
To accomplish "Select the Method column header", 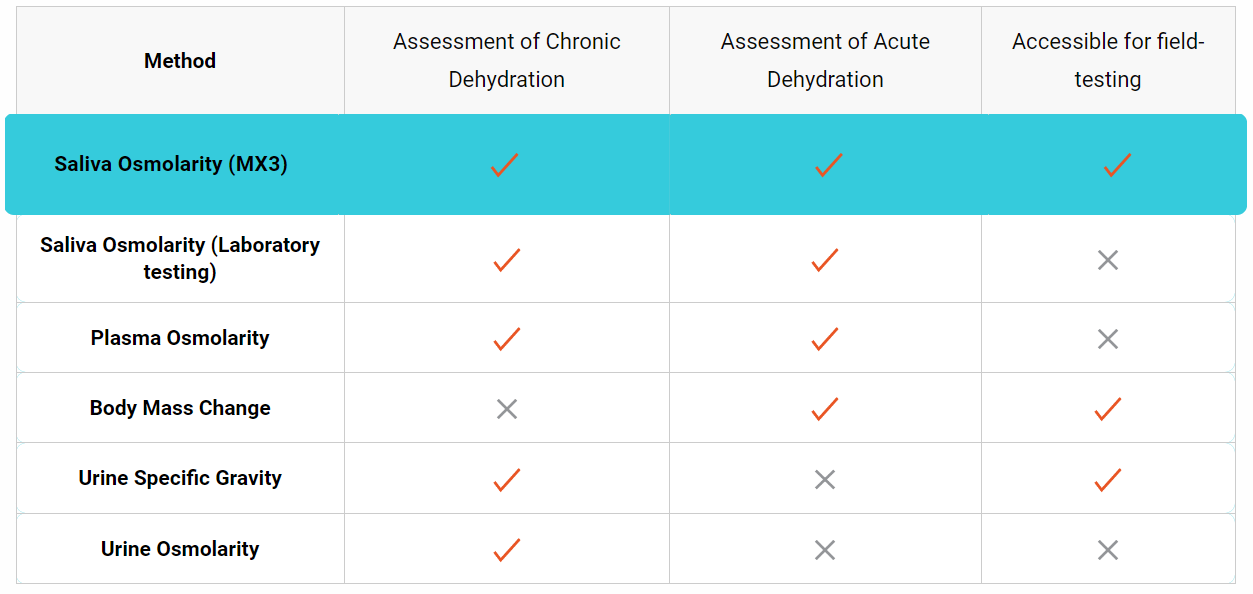I will pos(180,61).
